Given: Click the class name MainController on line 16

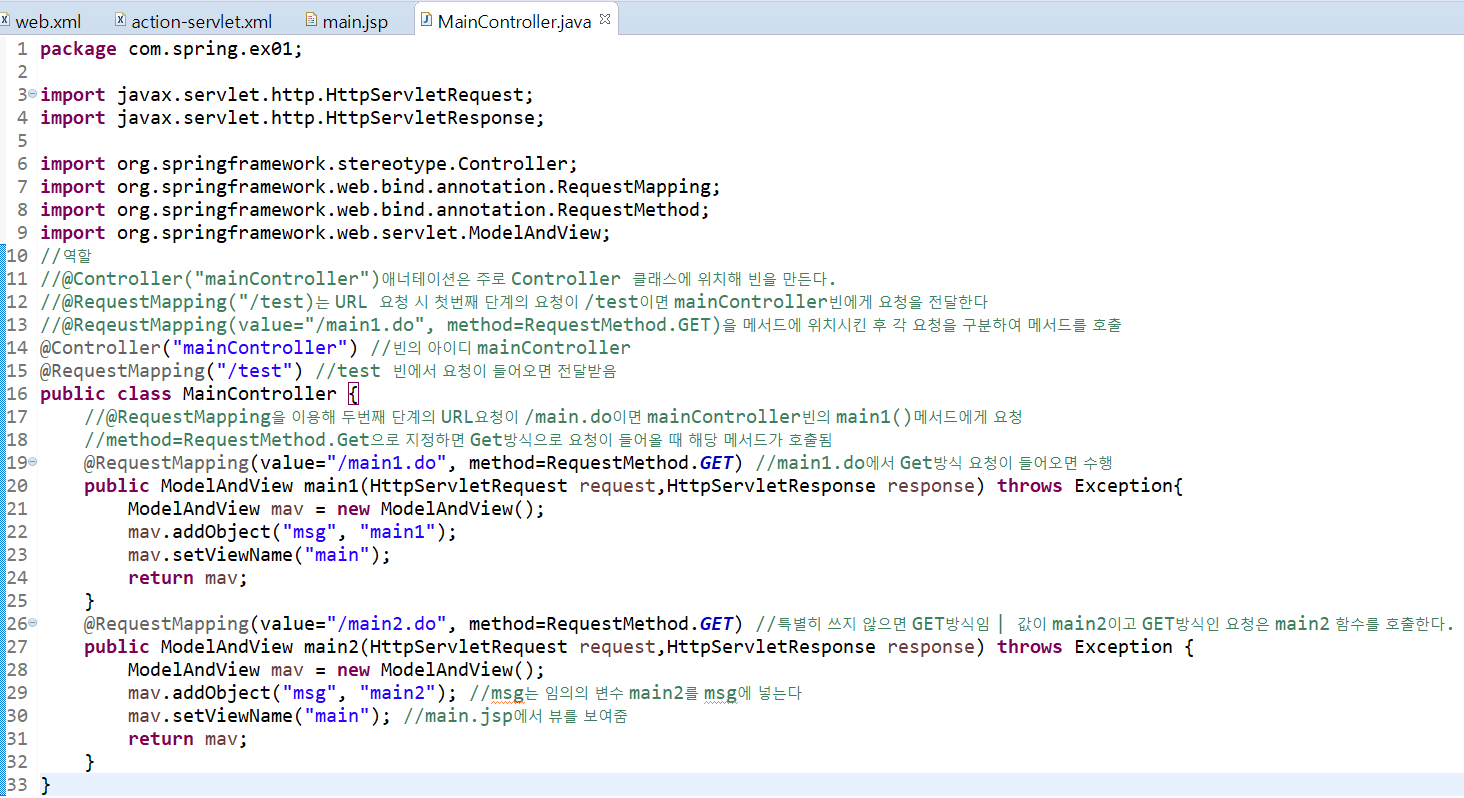Looking at the screenshot, I should coord(259,394).
